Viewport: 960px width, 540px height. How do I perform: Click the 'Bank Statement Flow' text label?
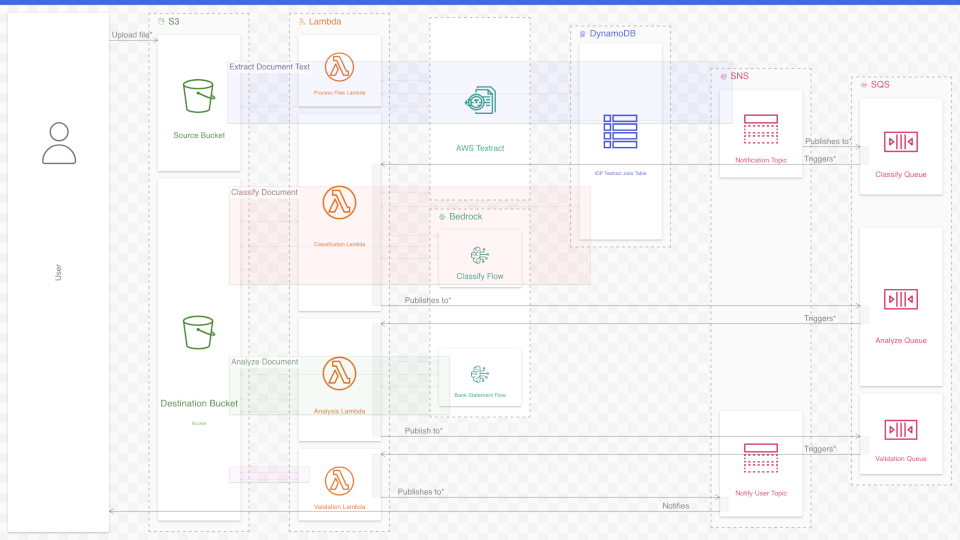(x=480, y=396)
